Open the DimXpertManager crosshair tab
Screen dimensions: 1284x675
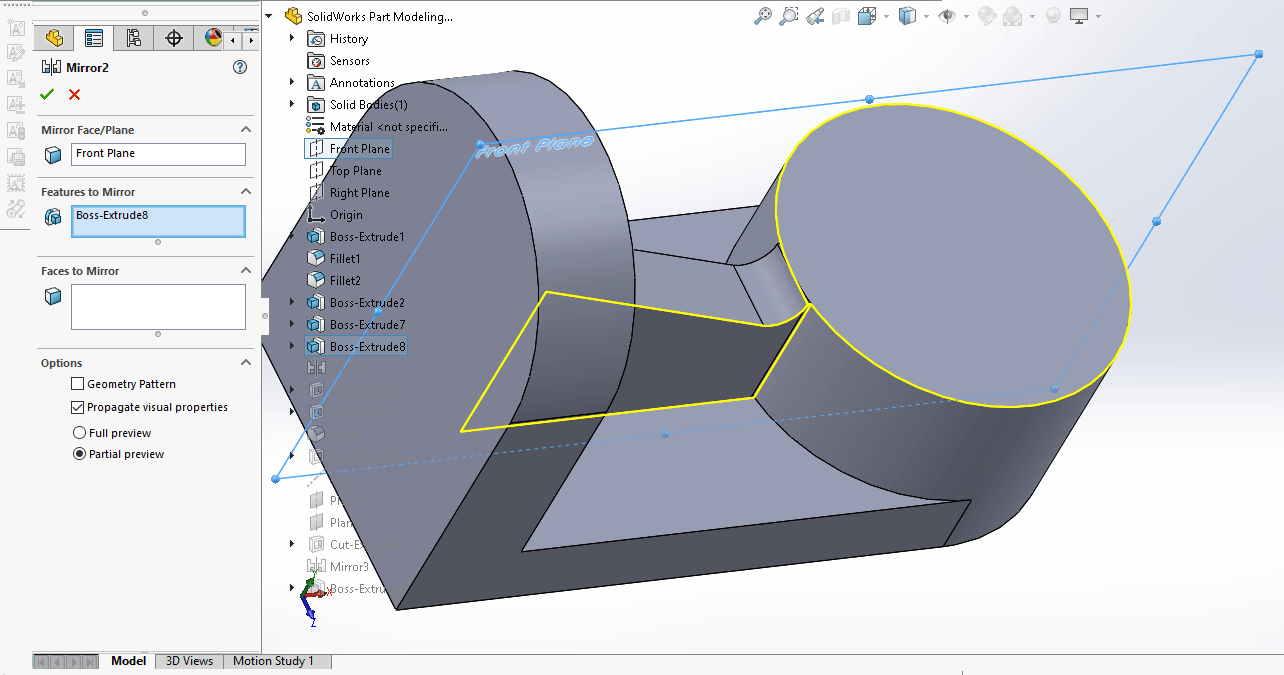pos(174,38)
